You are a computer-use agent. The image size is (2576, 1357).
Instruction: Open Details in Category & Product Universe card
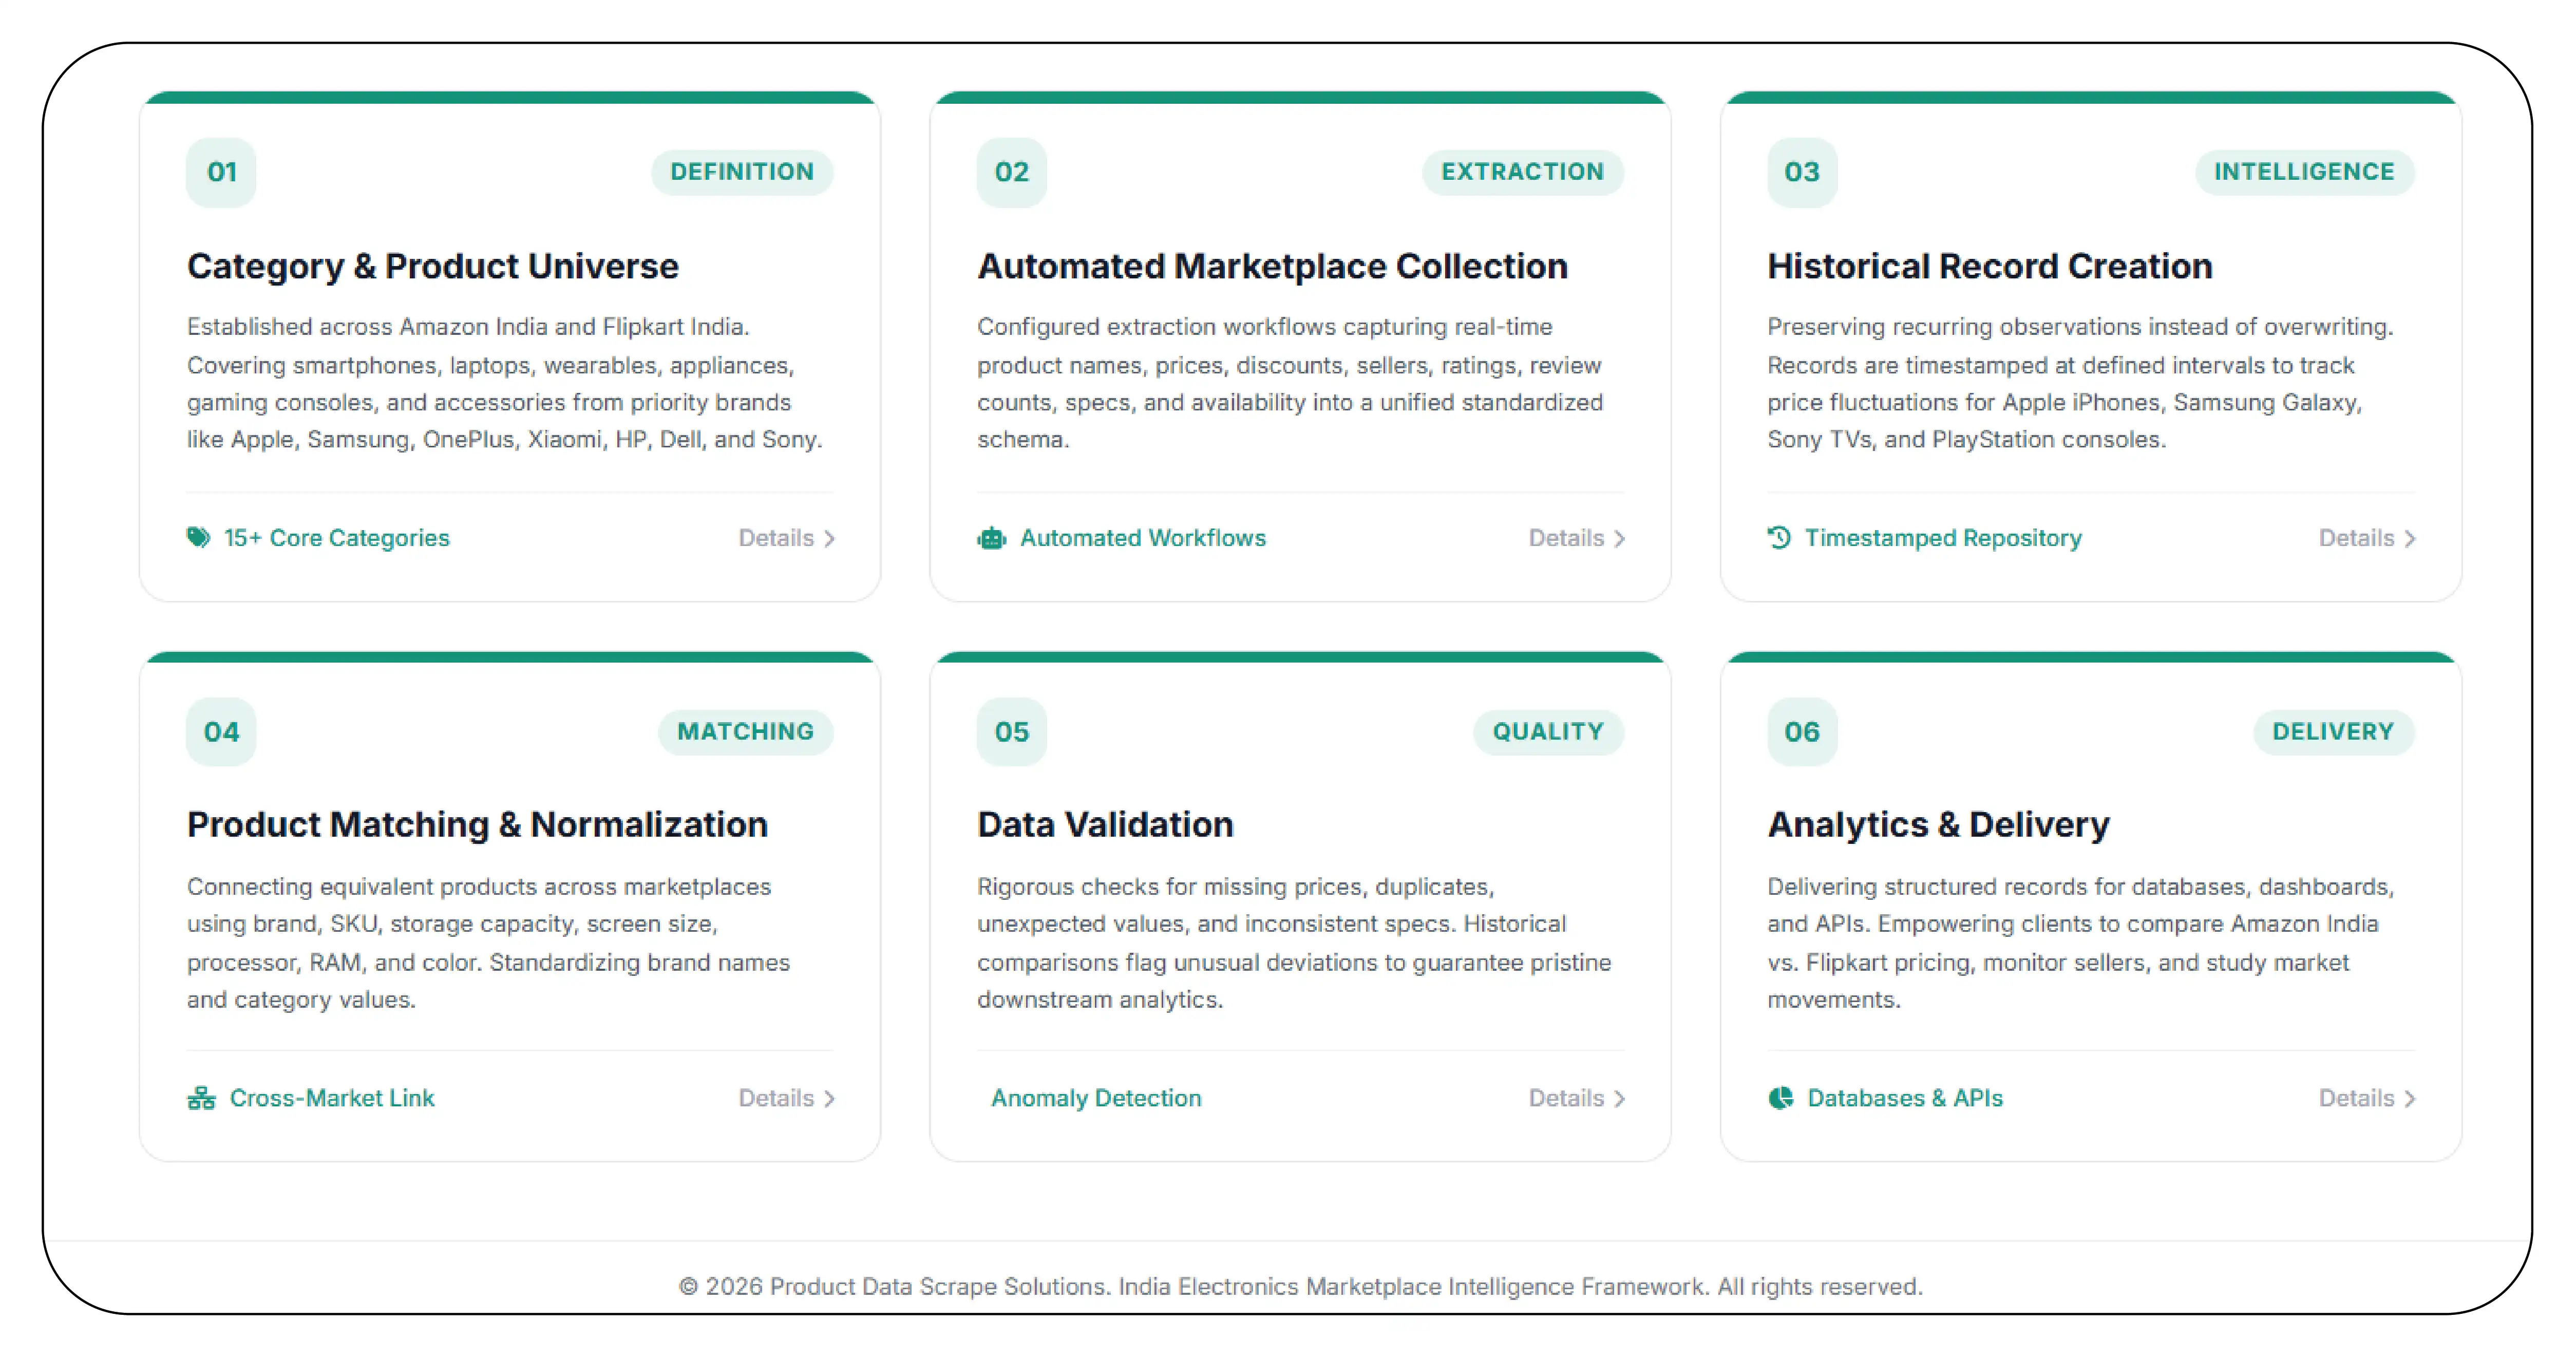pos(787,538)
